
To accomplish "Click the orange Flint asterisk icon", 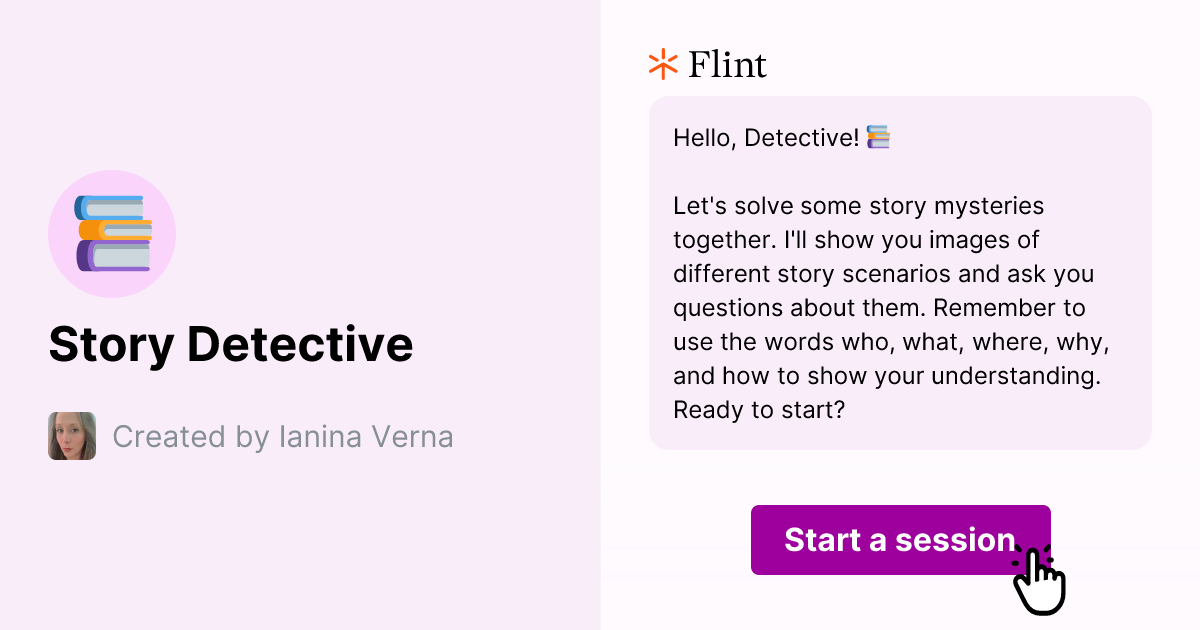I will point(661,64).
